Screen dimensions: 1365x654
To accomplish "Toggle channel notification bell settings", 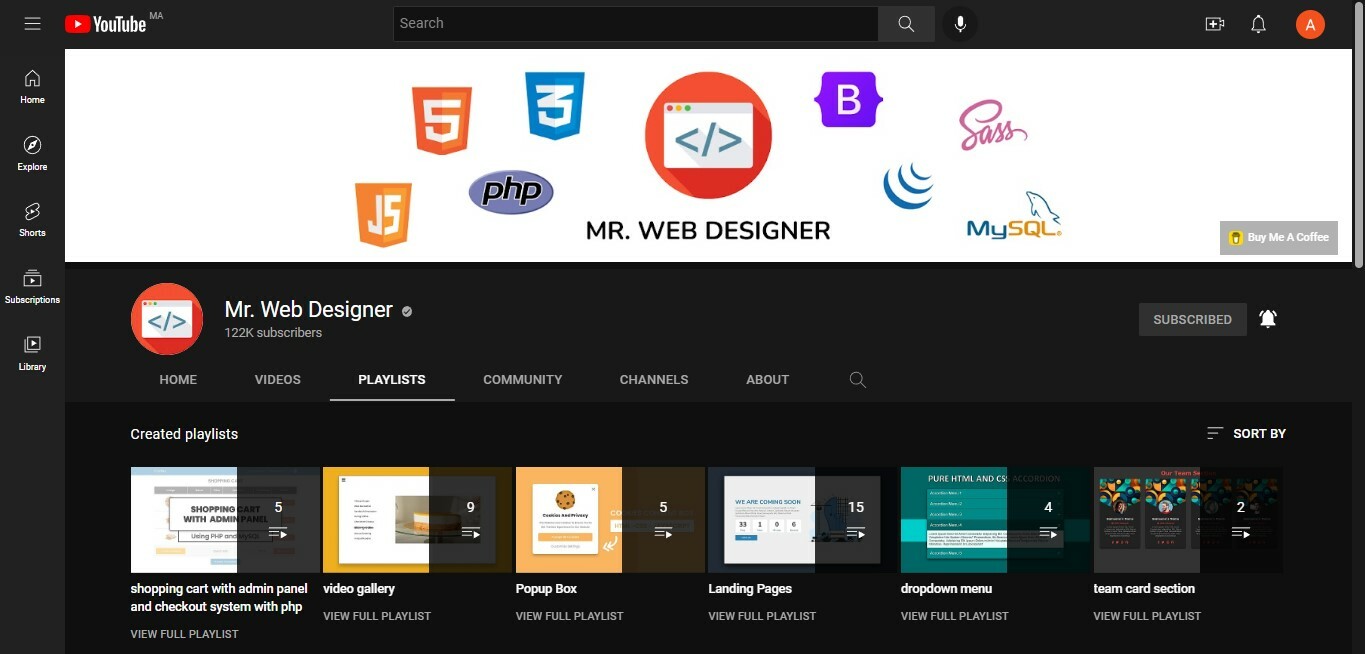I will coord(1267,318).
